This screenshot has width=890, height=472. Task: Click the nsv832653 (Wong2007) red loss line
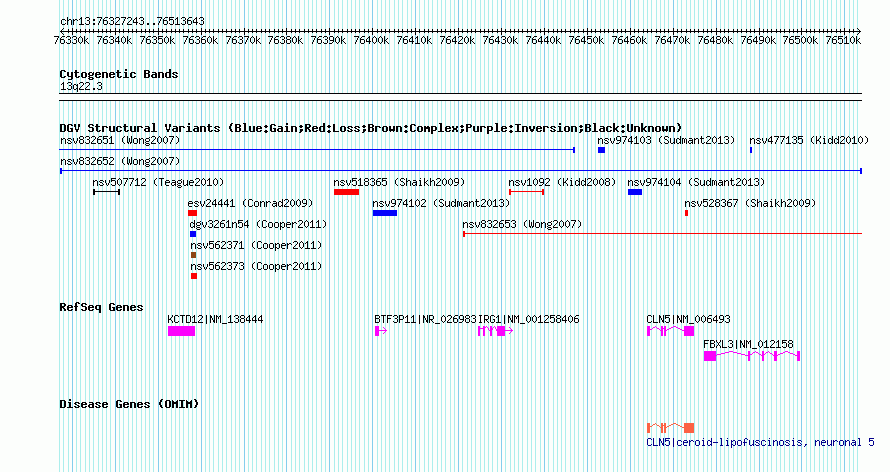(x=662, y=234)
